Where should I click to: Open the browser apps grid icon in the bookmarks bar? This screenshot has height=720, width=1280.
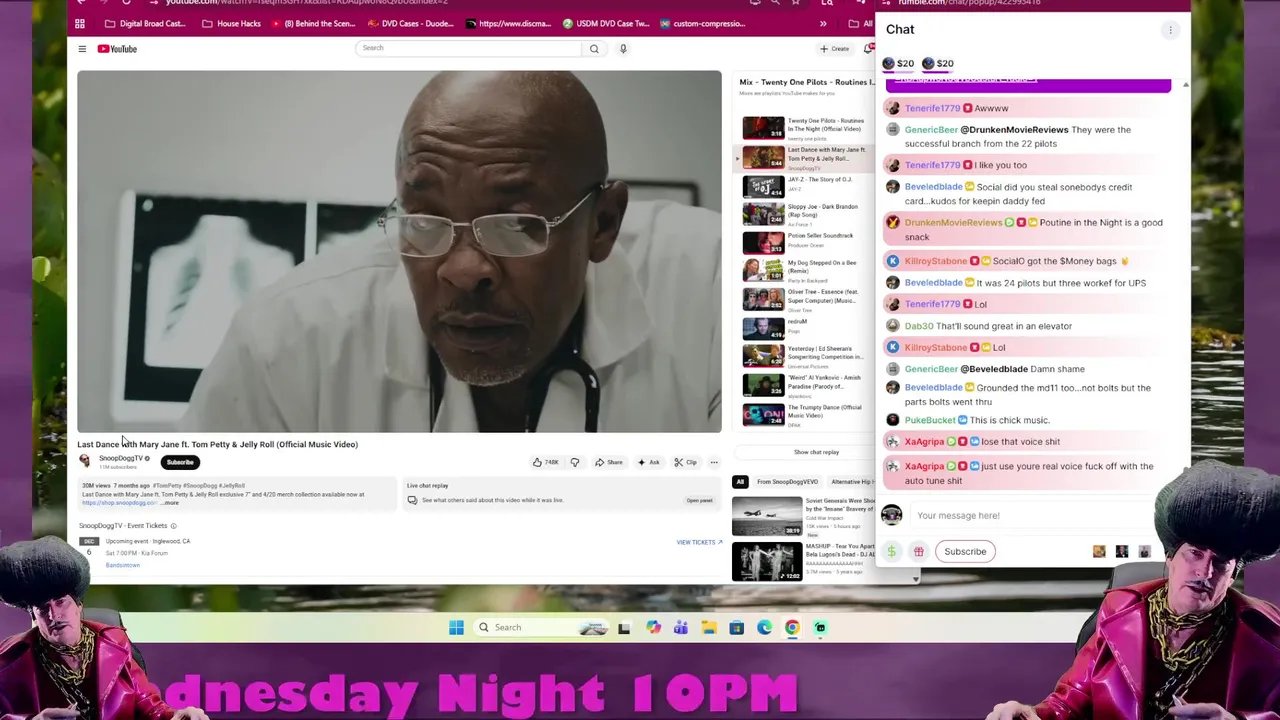80,24
